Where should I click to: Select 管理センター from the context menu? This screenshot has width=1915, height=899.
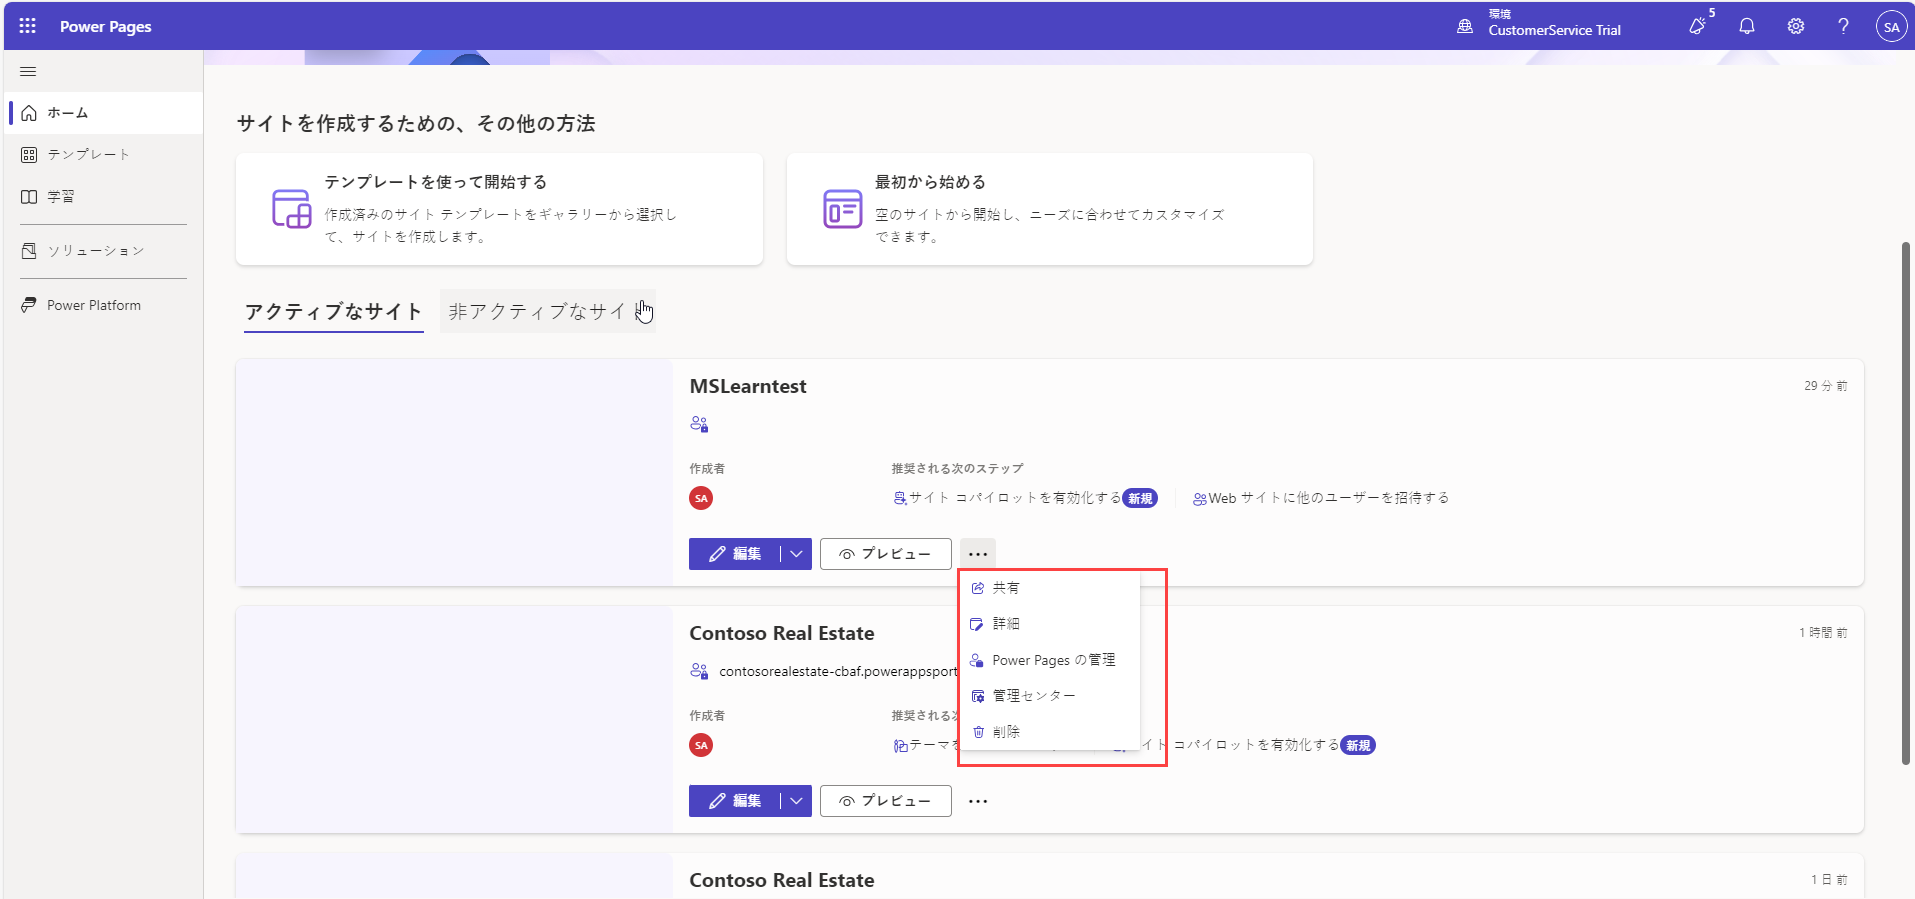click(x=1049, y=696)
